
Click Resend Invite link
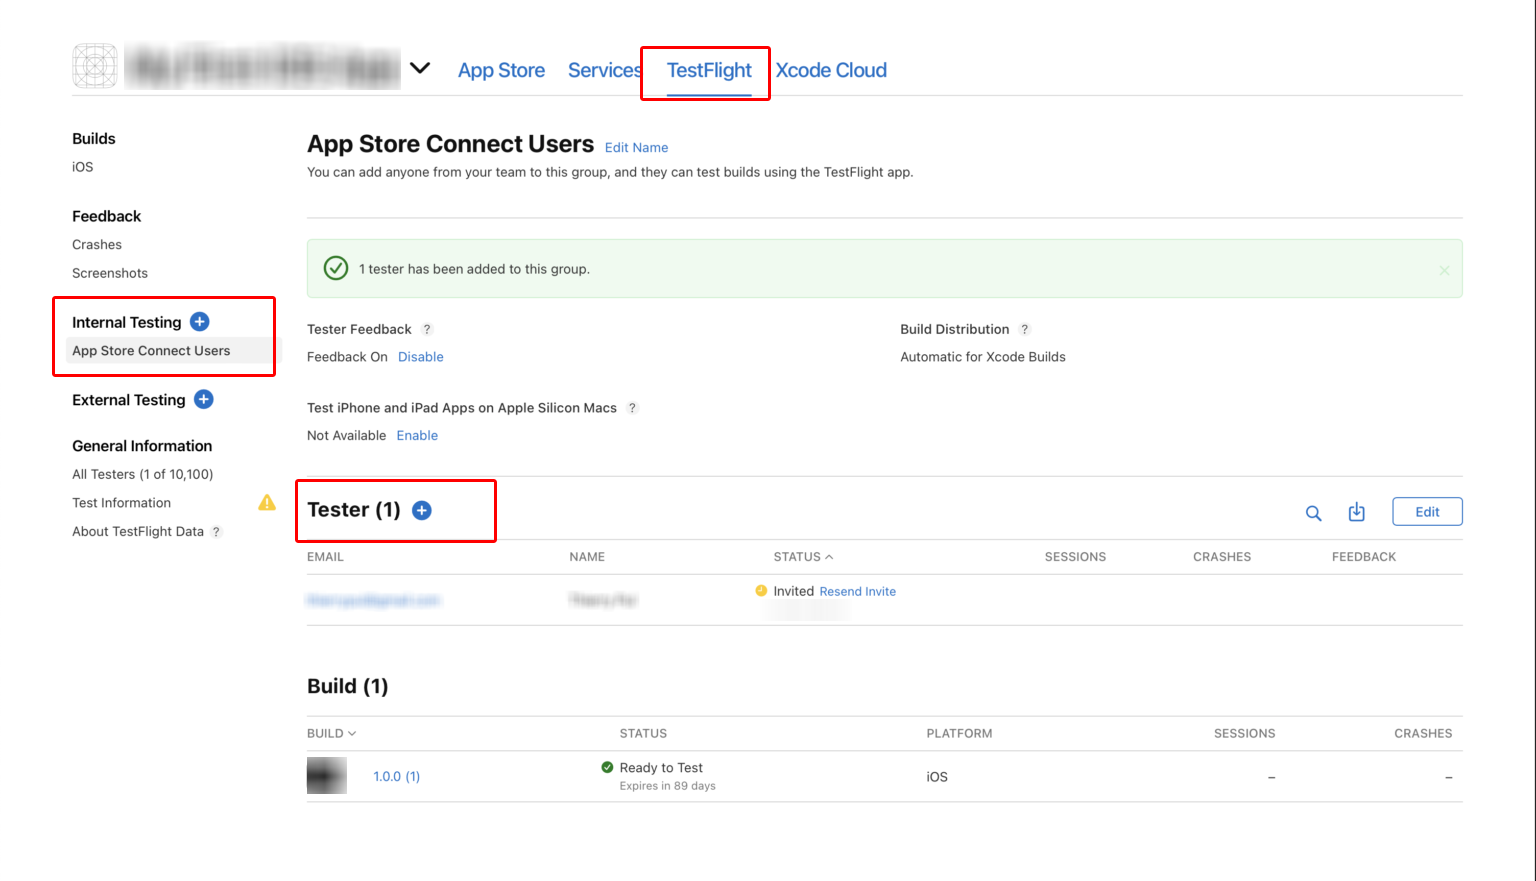[x=857, y=592]
